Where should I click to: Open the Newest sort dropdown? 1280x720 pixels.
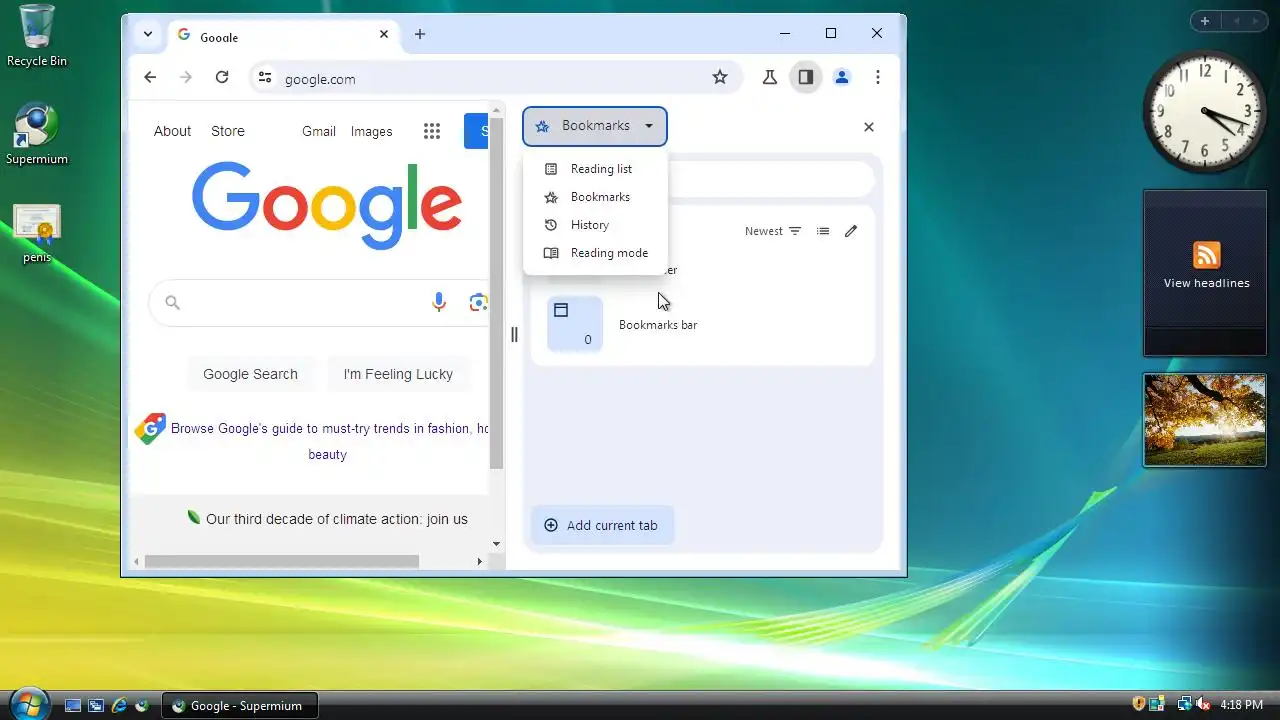tap(773, 231)
